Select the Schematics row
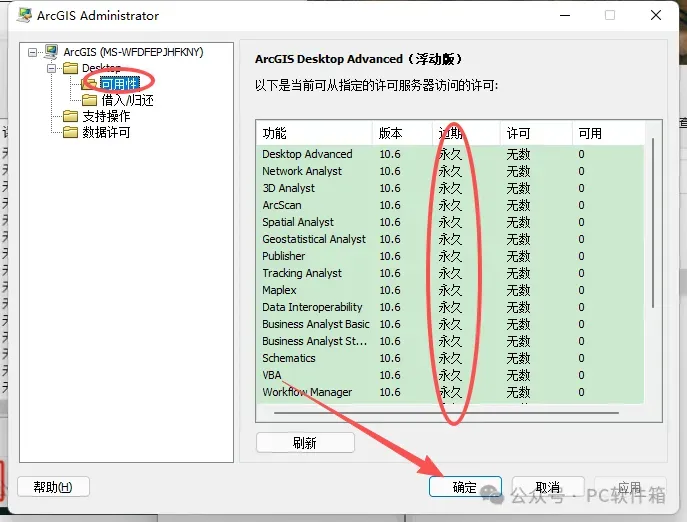The width and height of the screenshot is (687, 522). point(450,358)
